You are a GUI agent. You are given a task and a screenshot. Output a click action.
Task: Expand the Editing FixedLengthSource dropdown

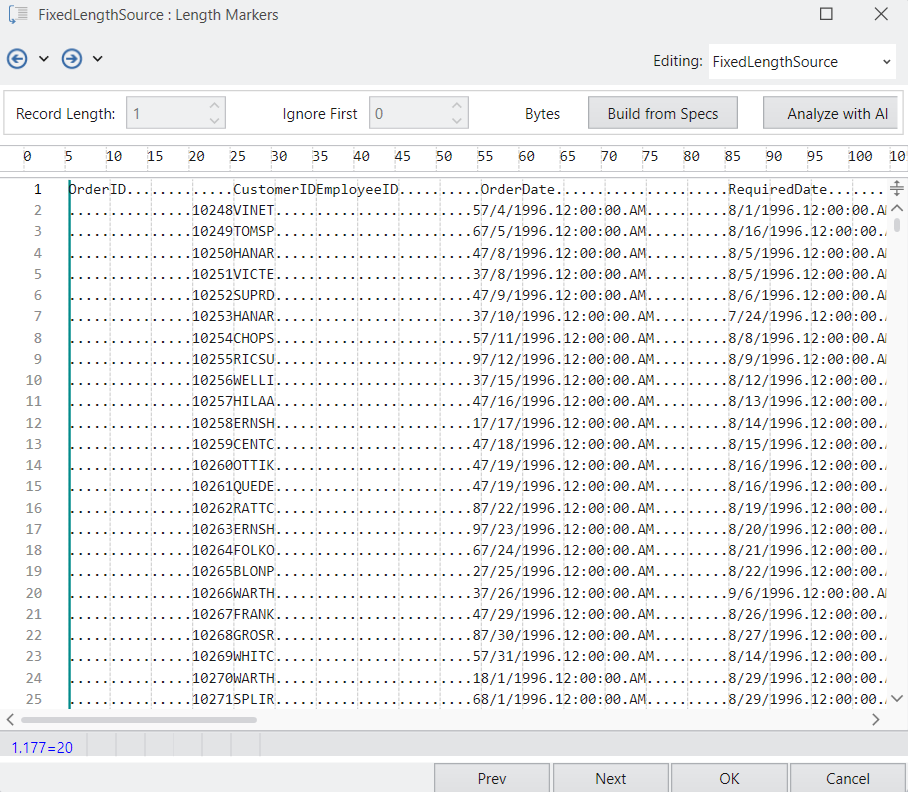[887, 62]
